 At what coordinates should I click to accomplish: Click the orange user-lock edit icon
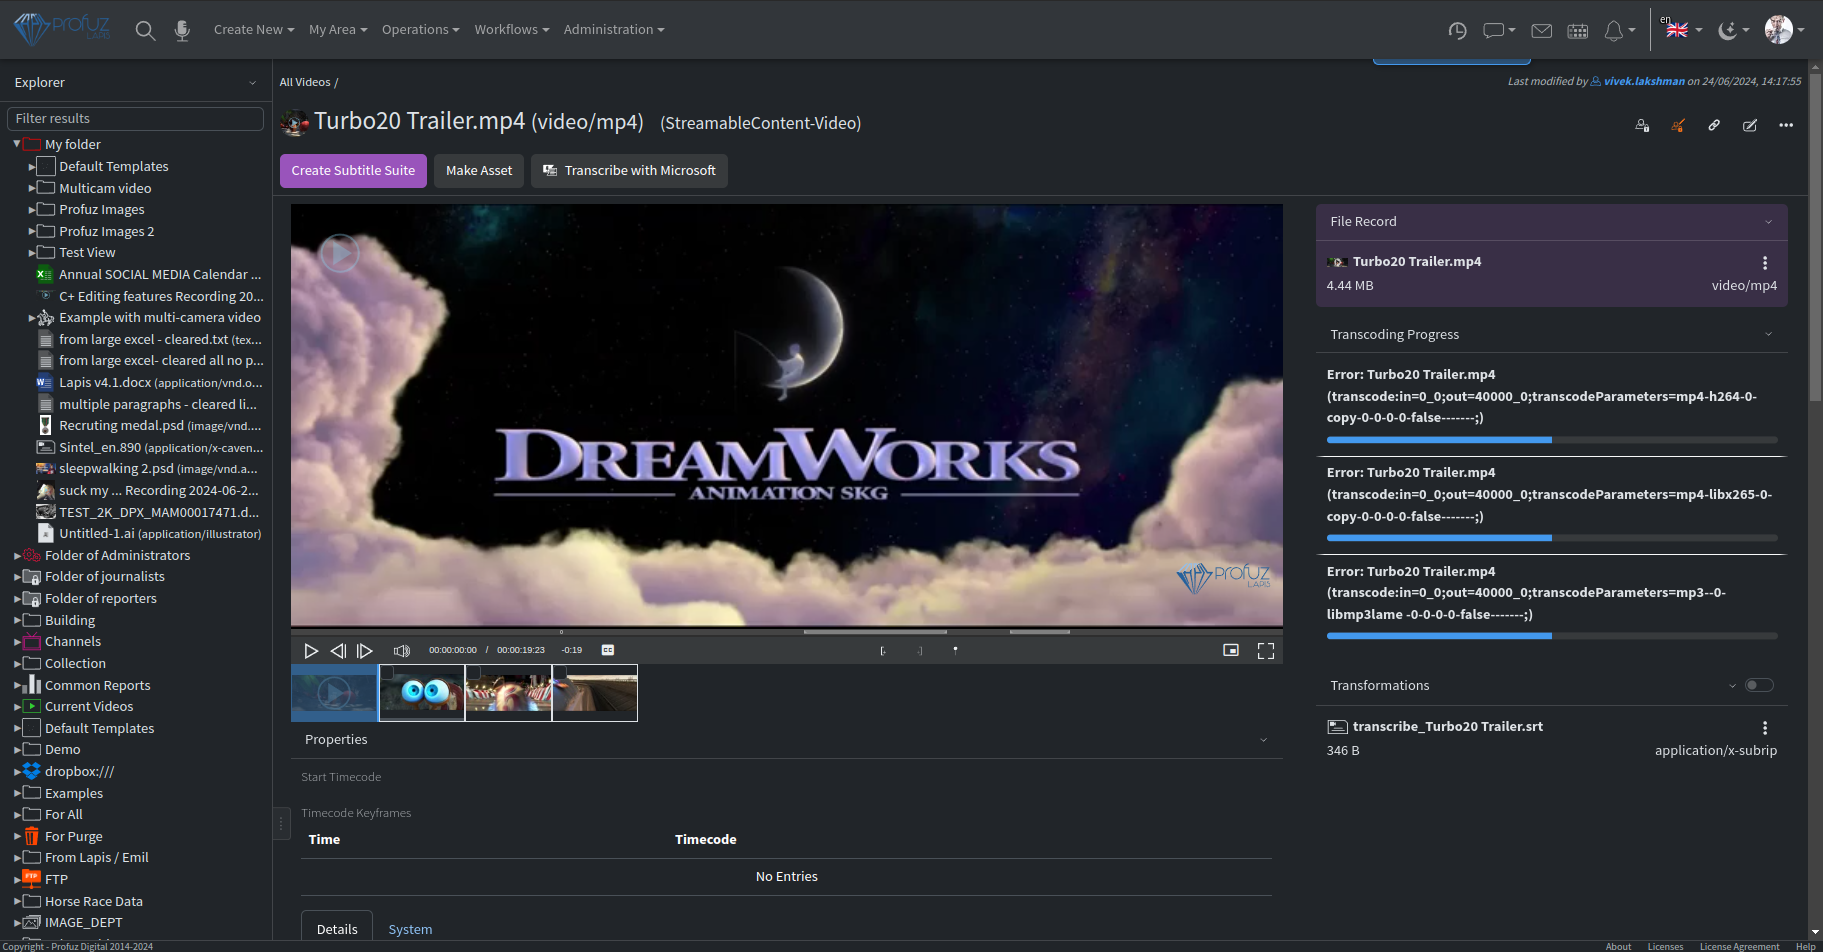coord(1678,125)
